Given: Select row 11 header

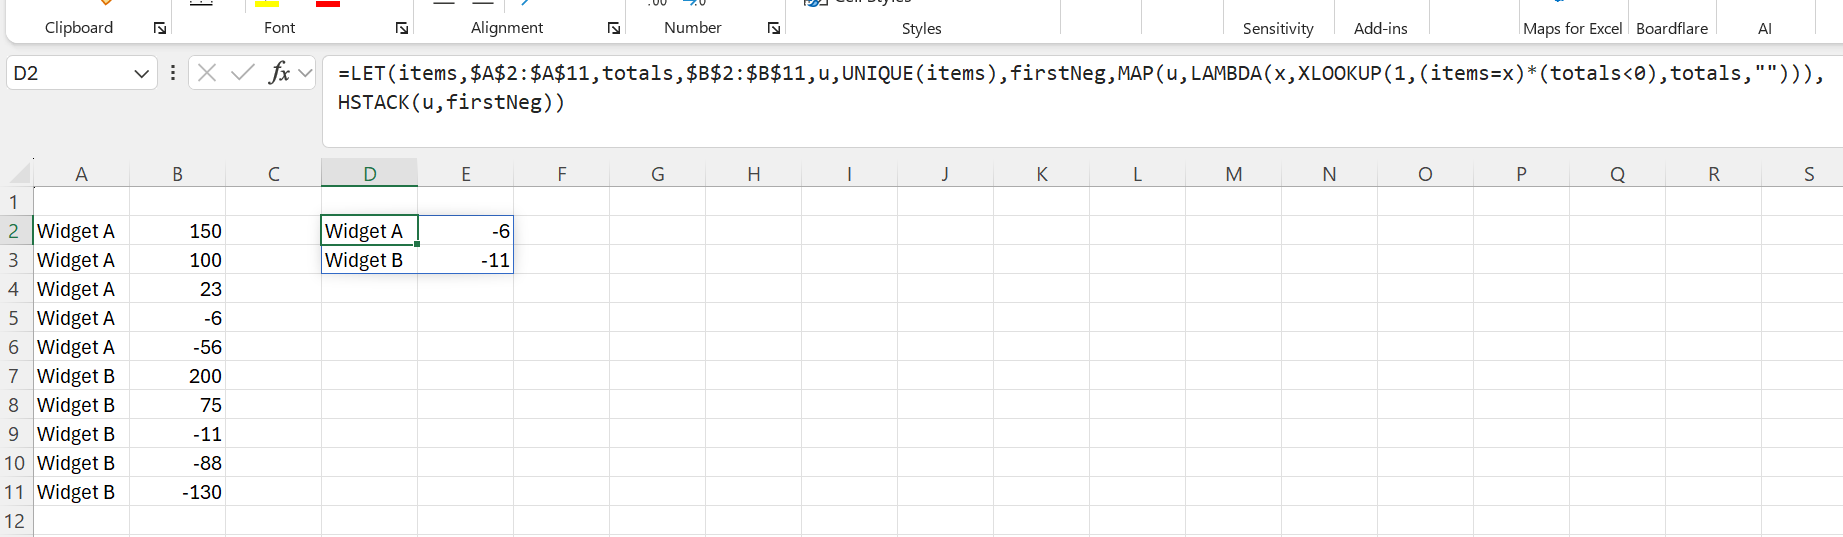Looking at the screenshot, I should click(16, 492).
